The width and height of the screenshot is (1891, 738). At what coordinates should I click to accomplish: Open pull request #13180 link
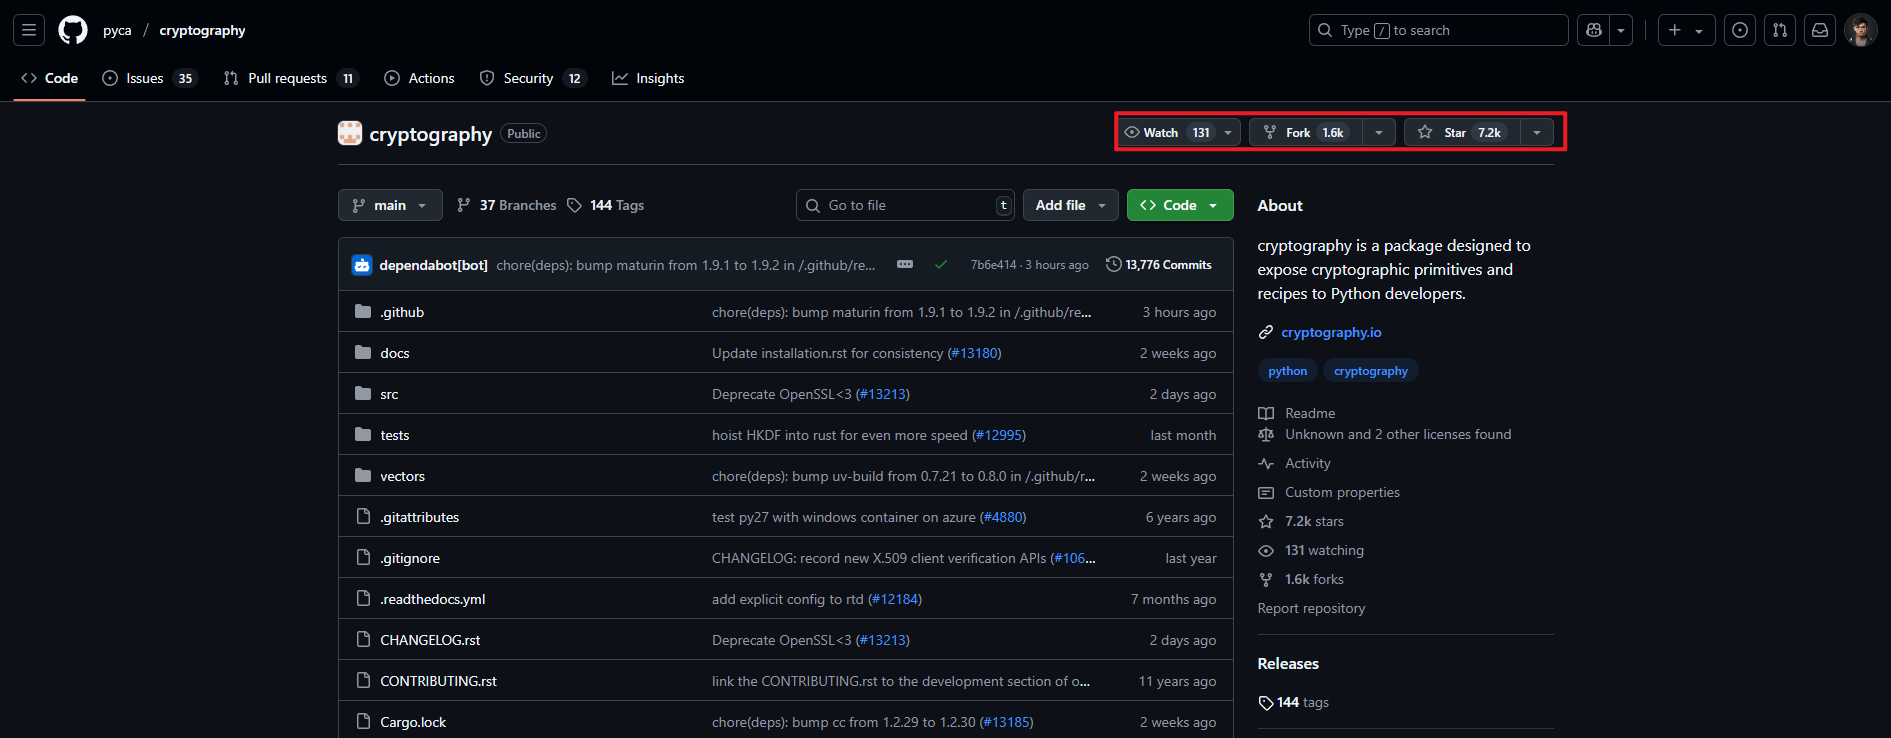(975, 353)
